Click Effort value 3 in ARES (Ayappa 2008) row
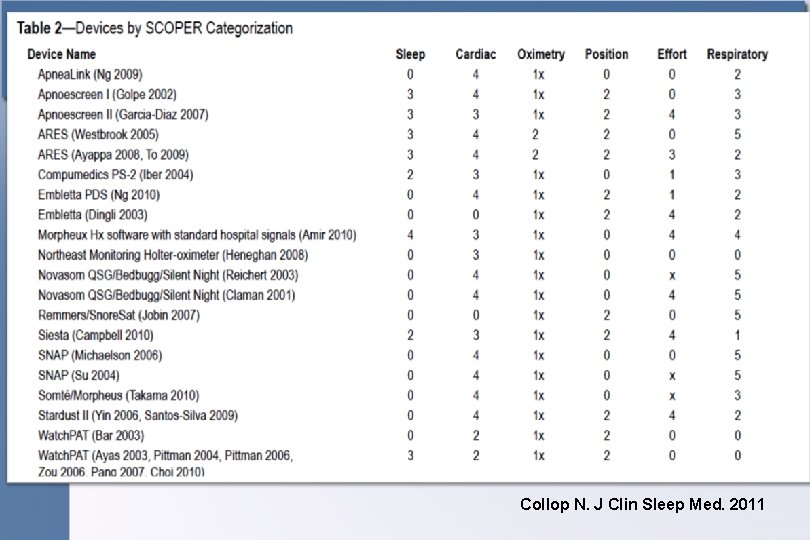The height and width of the screenshot is (540, 810). click(672, 155)
